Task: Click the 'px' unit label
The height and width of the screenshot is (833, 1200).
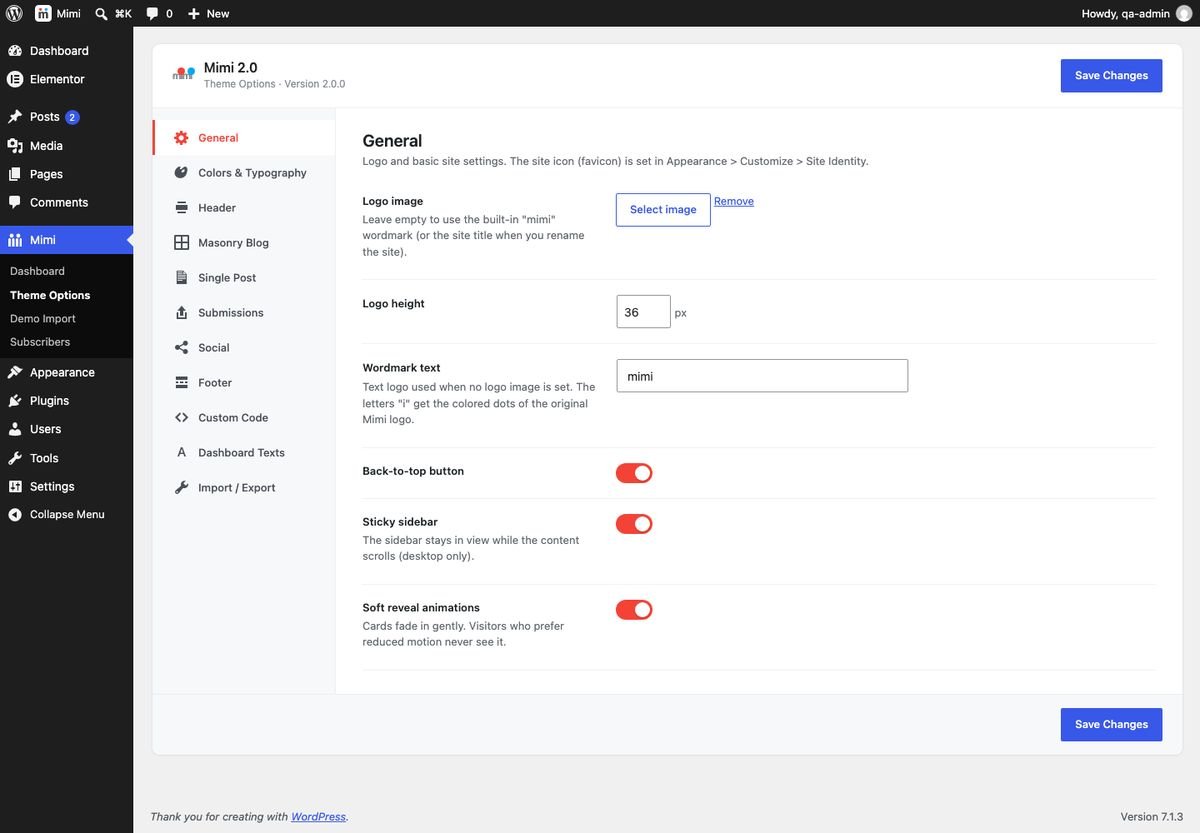Action: (x=681, y=313)
